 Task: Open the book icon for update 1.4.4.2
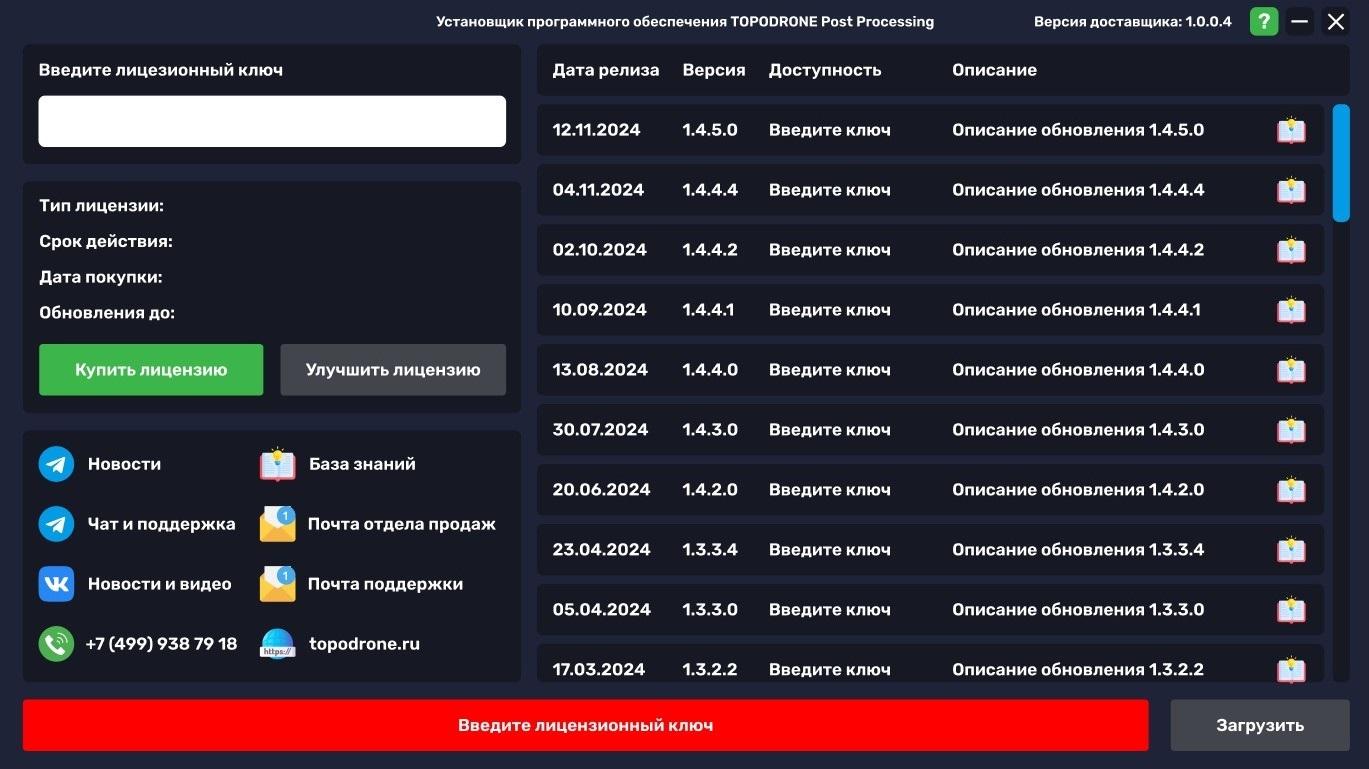point(1291,251)
